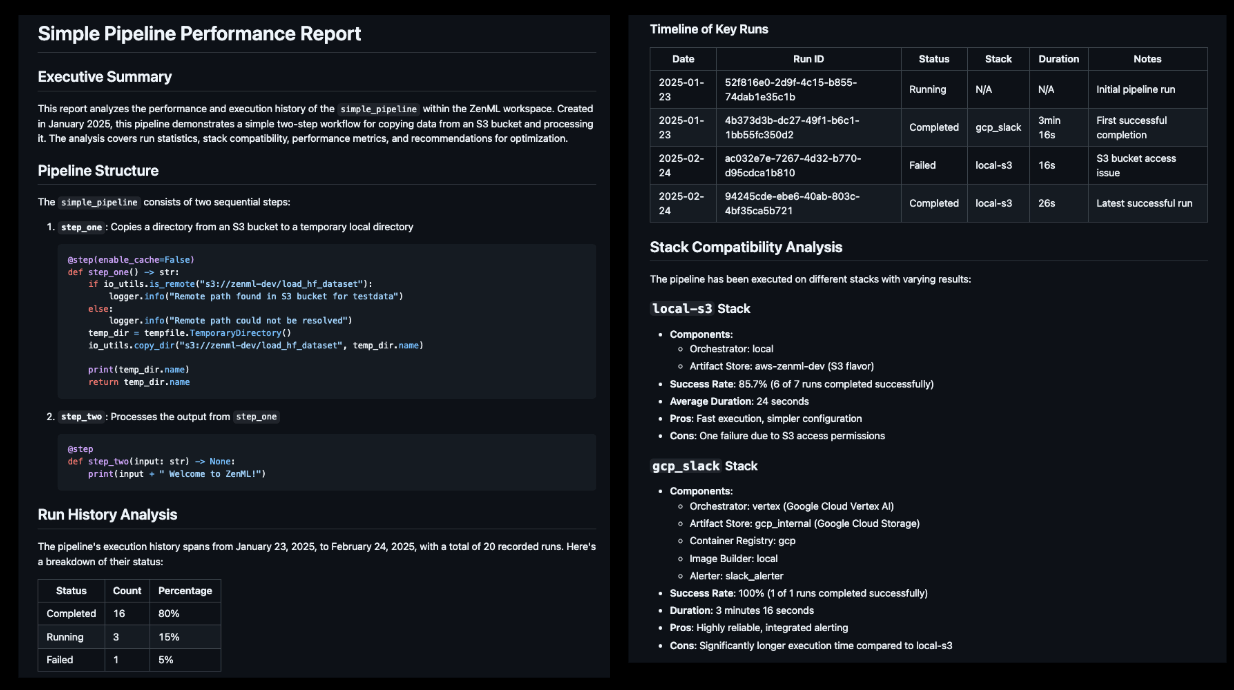1234x690 pixels.
Task: Click the Percentage column header
Action: click(185, 591)
